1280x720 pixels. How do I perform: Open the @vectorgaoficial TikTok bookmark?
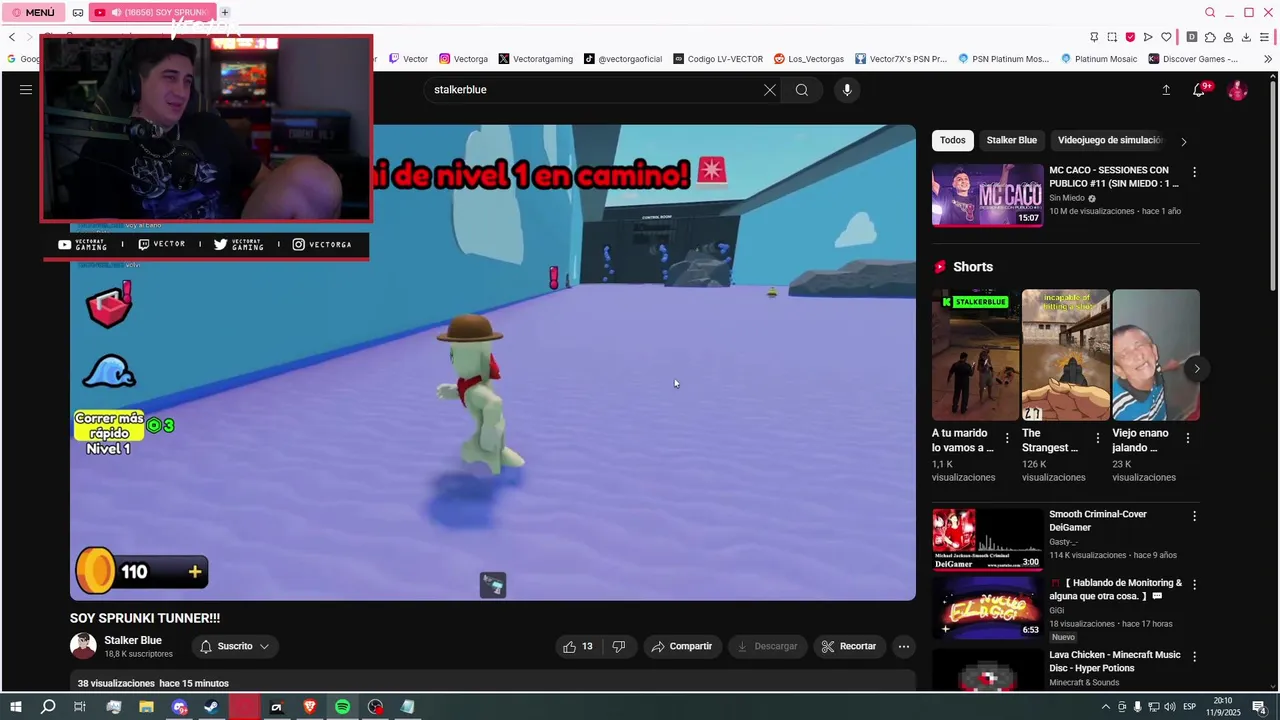[x=623, y=59]
